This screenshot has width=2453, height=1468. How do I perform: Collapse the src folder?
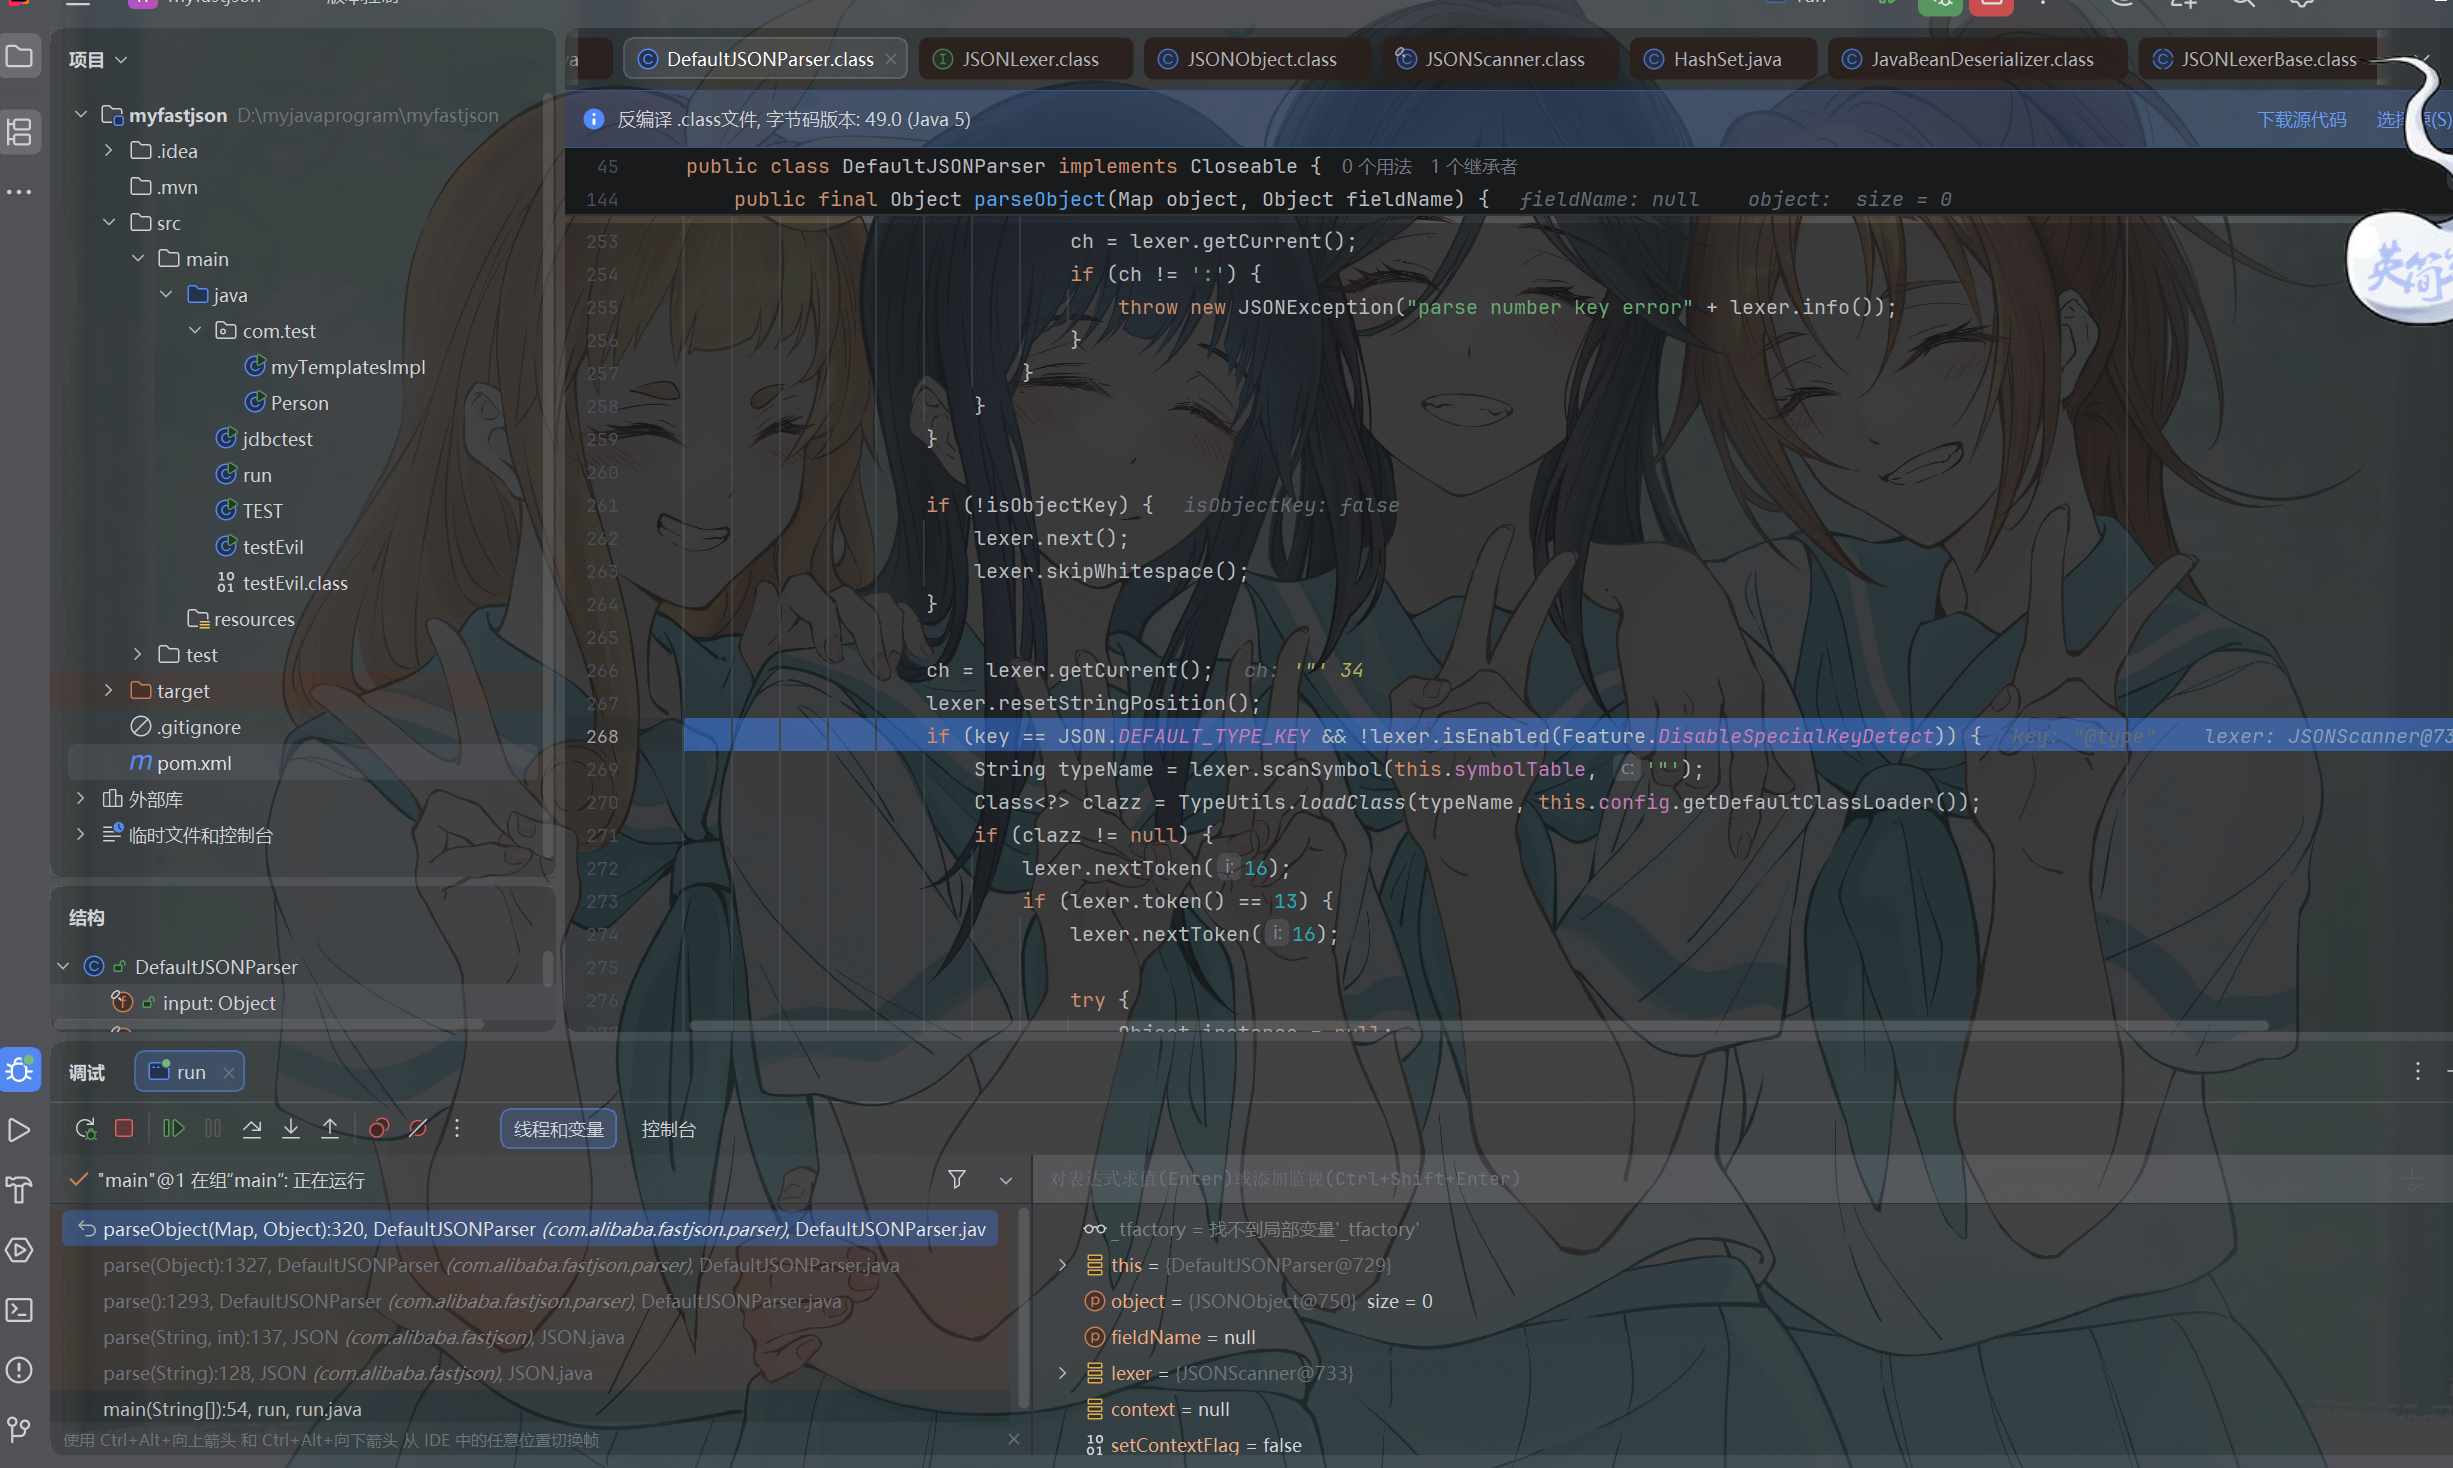tap(109, 223)
